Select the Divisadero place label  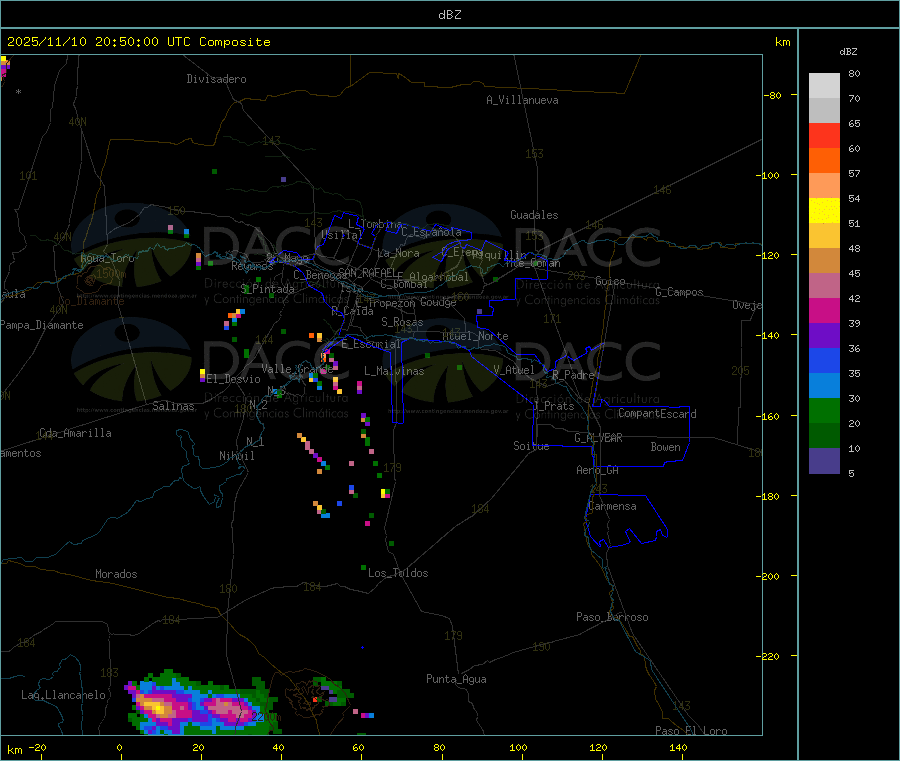point(216,79)
